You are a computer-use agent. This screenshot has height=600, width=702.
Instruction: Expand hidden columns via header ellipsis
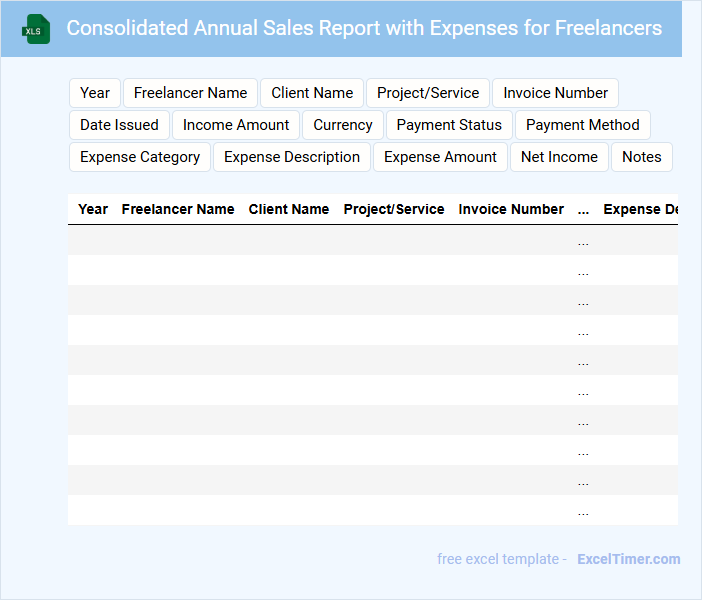click(x=583, y=209)
